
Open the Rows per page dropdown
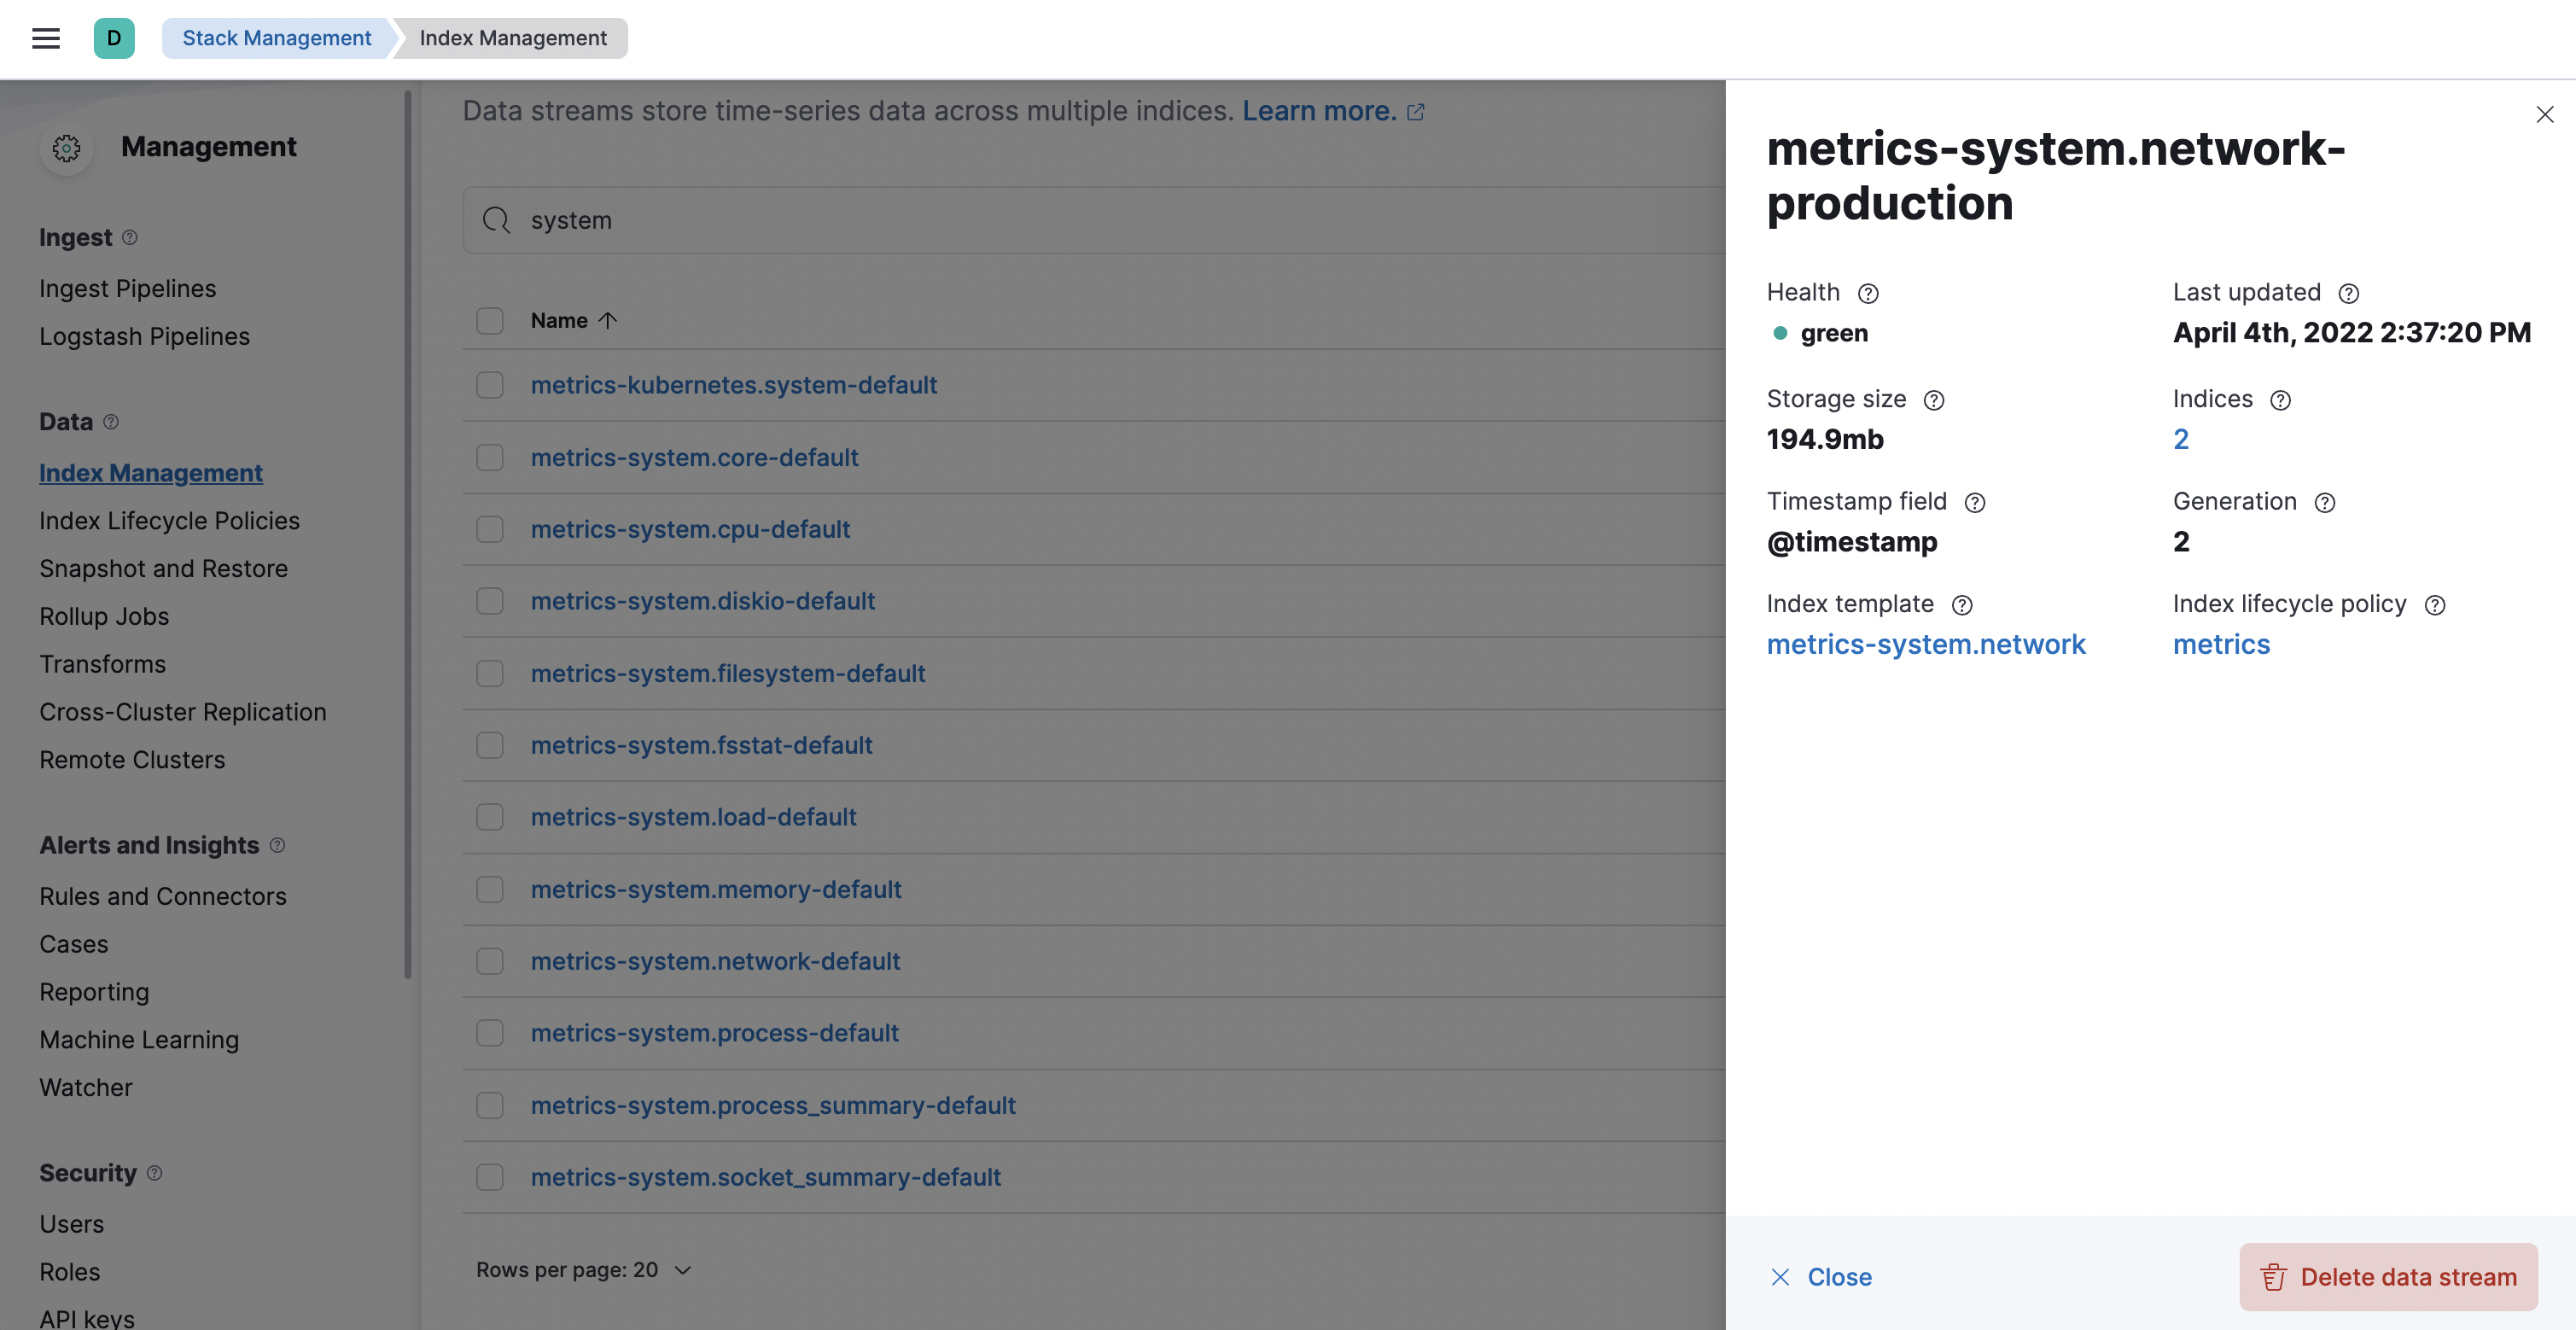[x=583, y=1269]
